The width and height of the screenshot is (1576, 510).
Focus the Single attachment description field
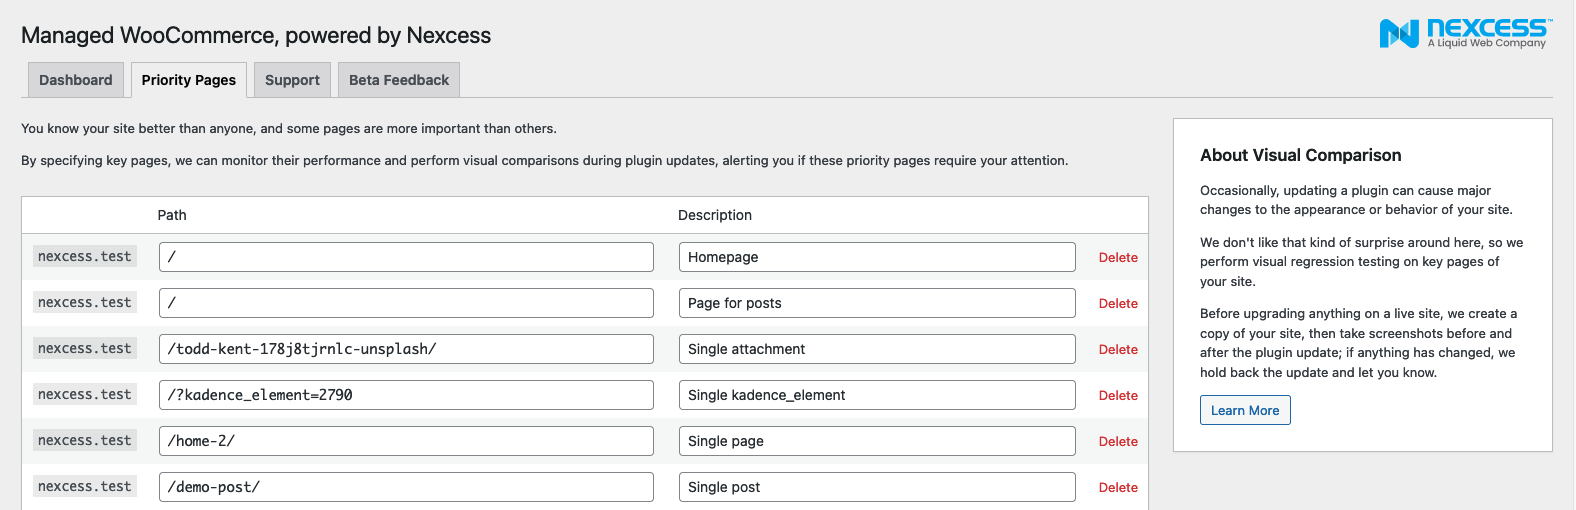(876, 349)
